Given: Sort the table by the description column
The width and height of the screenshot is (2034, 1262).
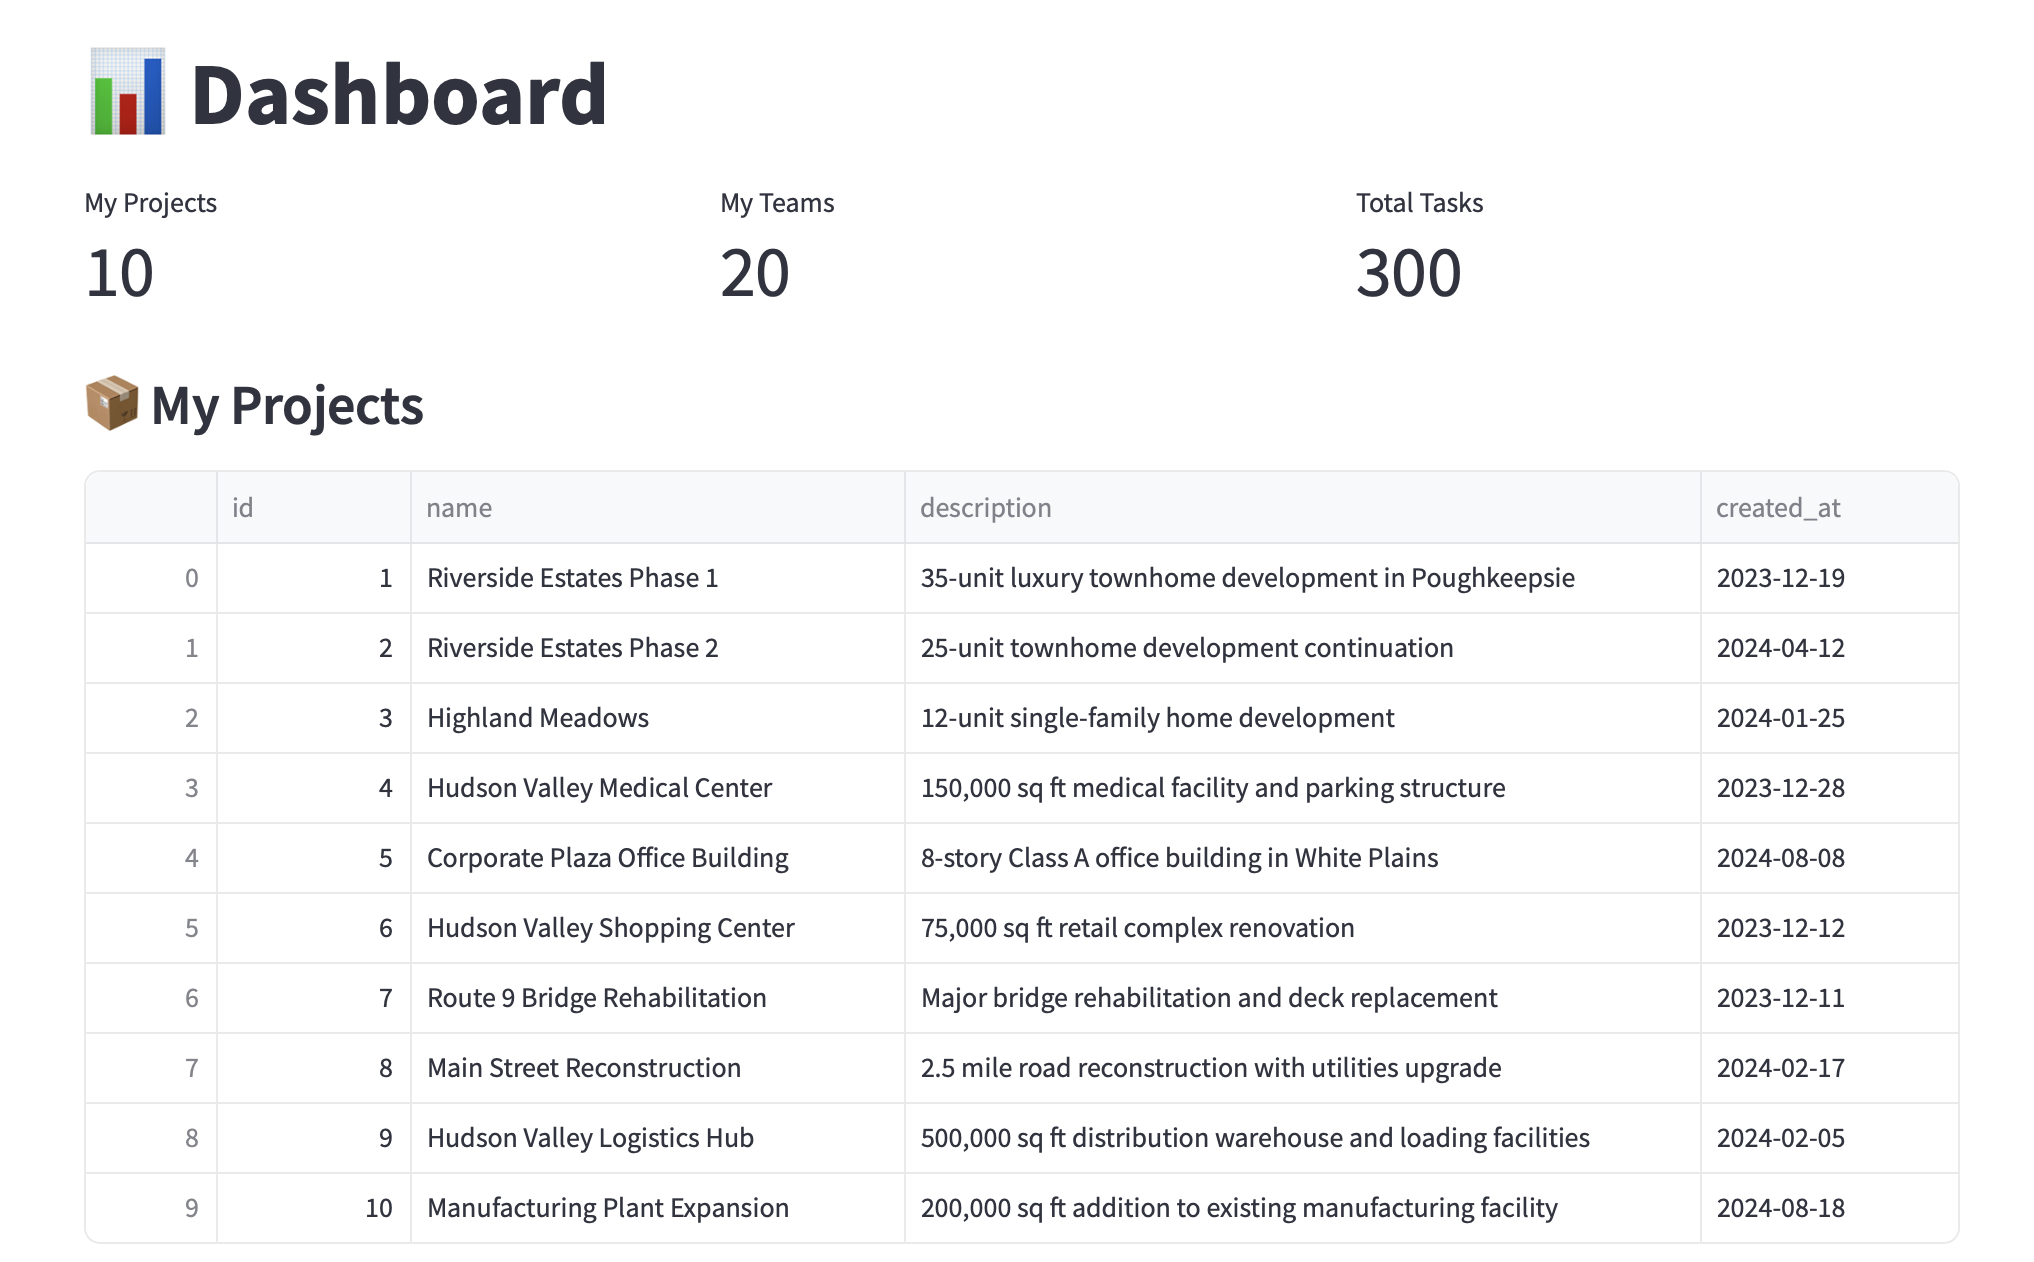Looking at the screenshot, I should click(987, 507).
